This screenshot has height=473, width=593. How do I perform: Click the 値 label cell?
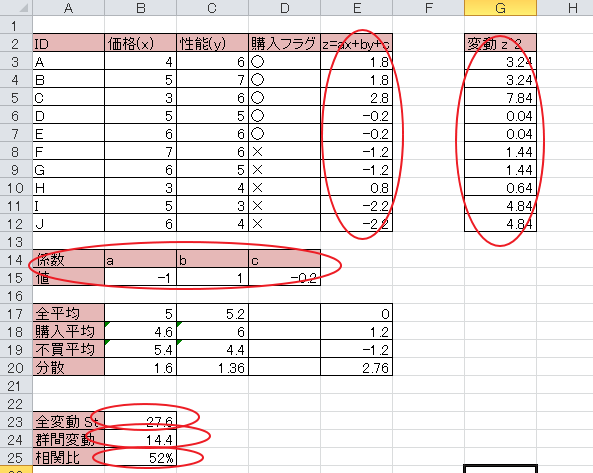pyautogui.click(x=68, y=277)
